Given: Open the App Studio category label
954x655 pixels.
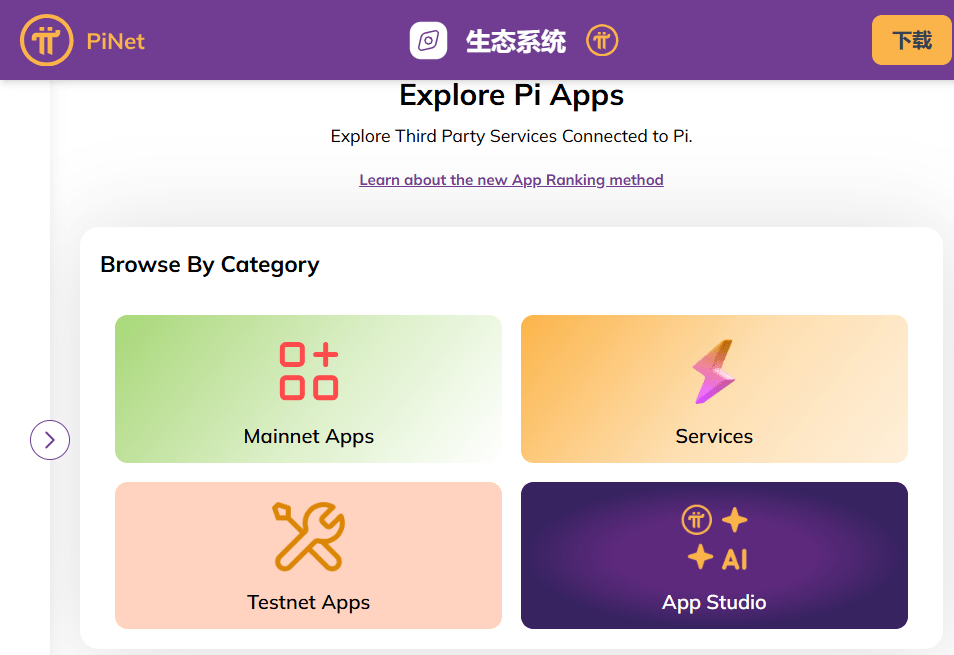Looking at the screenshot, I should 714,603.
